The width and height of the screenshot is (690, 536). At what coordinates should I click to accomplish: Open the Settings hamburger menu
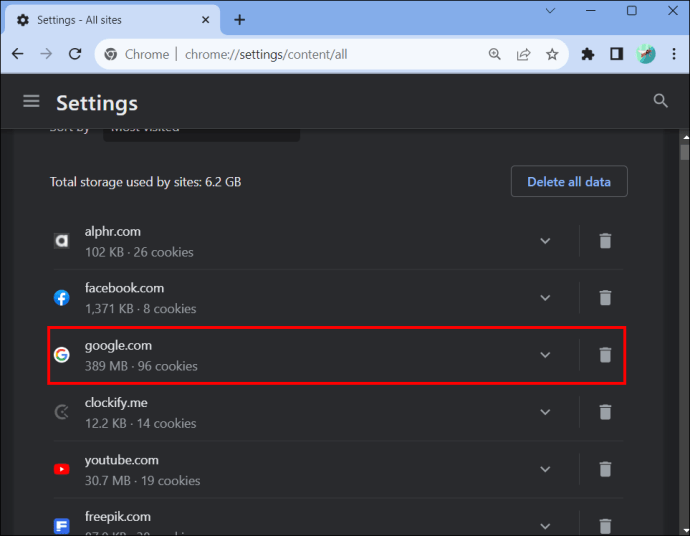pos(31,101)
